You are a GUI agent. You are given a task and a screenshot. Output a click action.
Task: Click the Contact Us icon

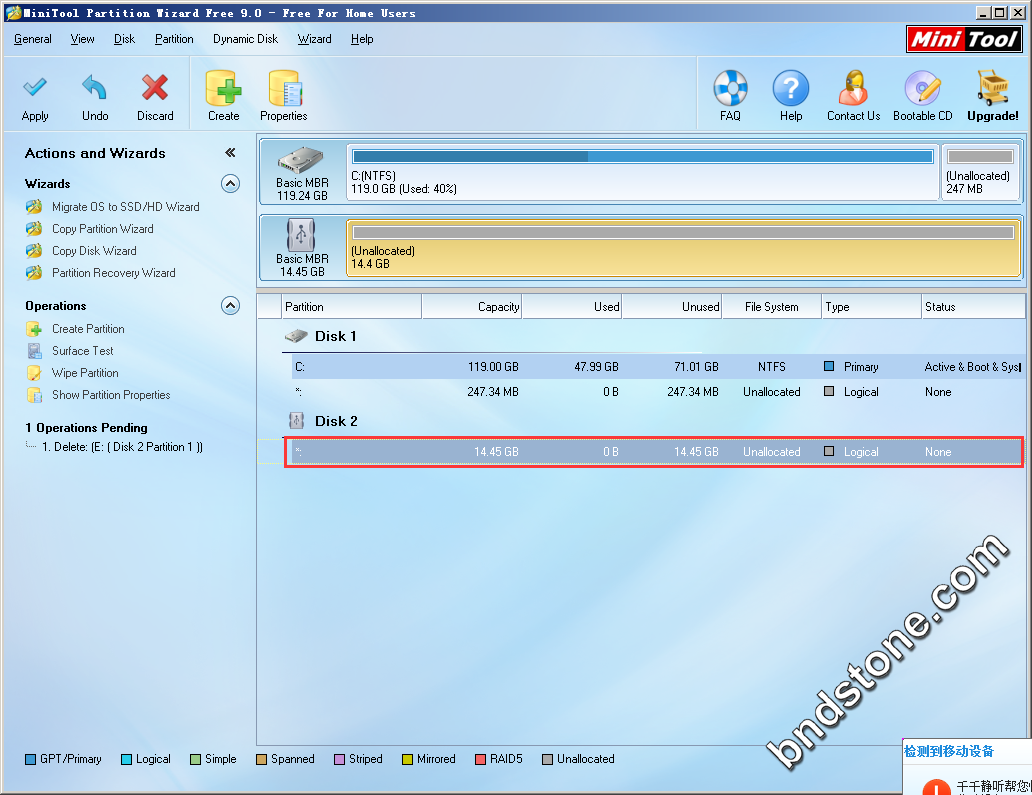click(x=853, y=88)
